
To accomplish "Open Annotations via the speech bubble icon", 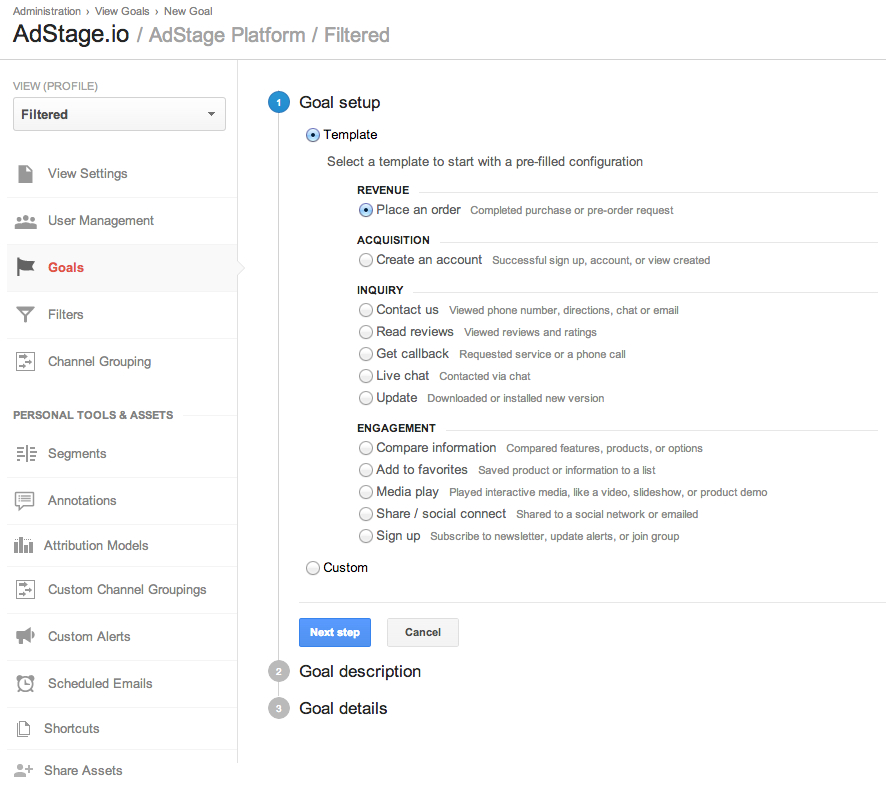I will (24, 500).
